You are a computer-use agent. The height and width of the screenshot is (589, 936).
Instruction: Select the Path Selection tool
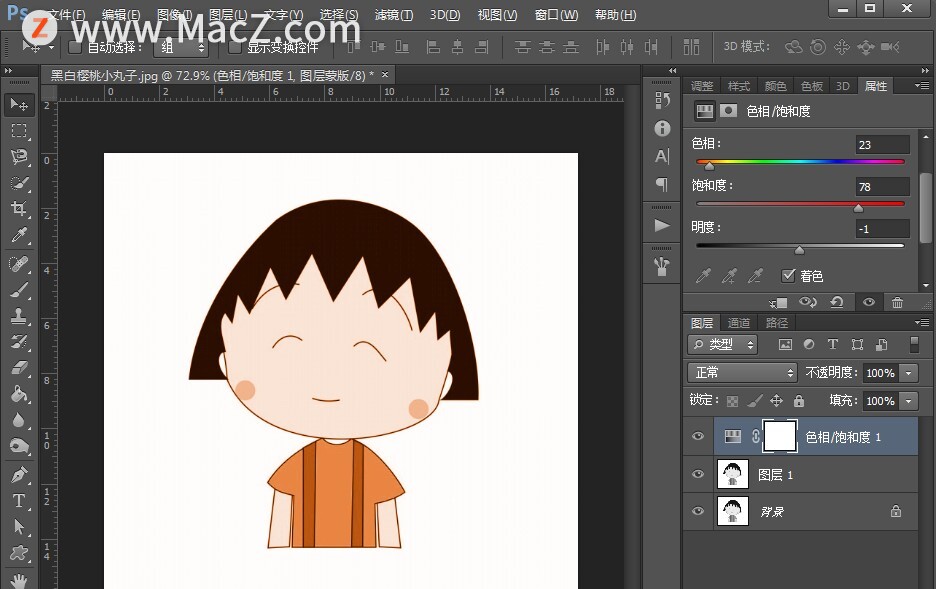(x=19, y=526)
